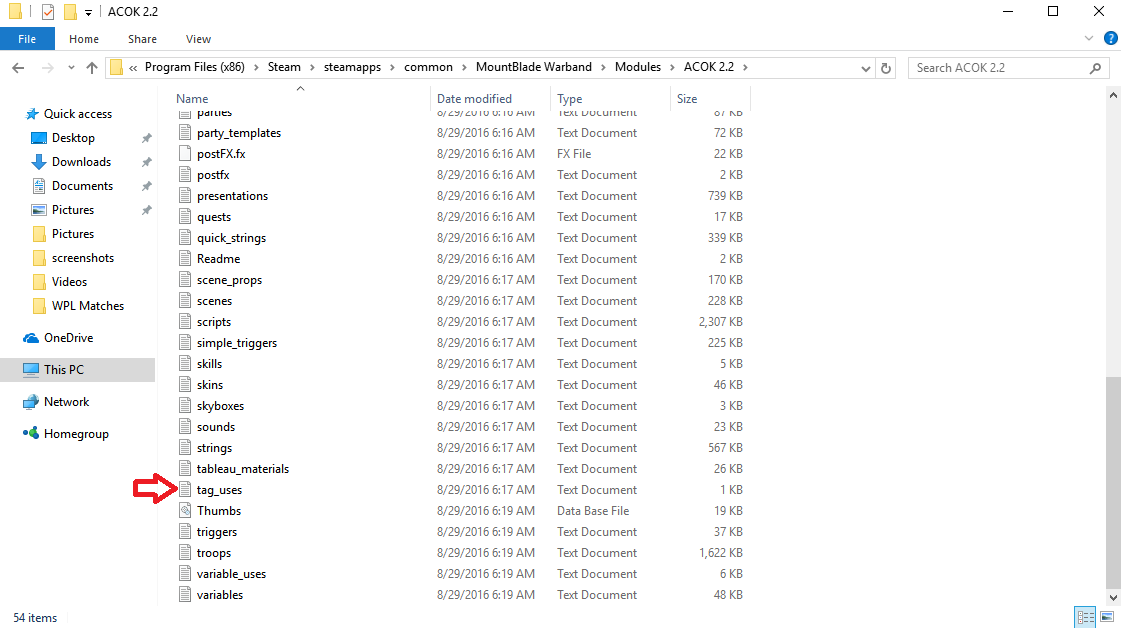Image resolution: width=1121 pixels, height=629 pixels.
Task: Click steamapps in the address breadcrumb
Action: coord(352,67)
